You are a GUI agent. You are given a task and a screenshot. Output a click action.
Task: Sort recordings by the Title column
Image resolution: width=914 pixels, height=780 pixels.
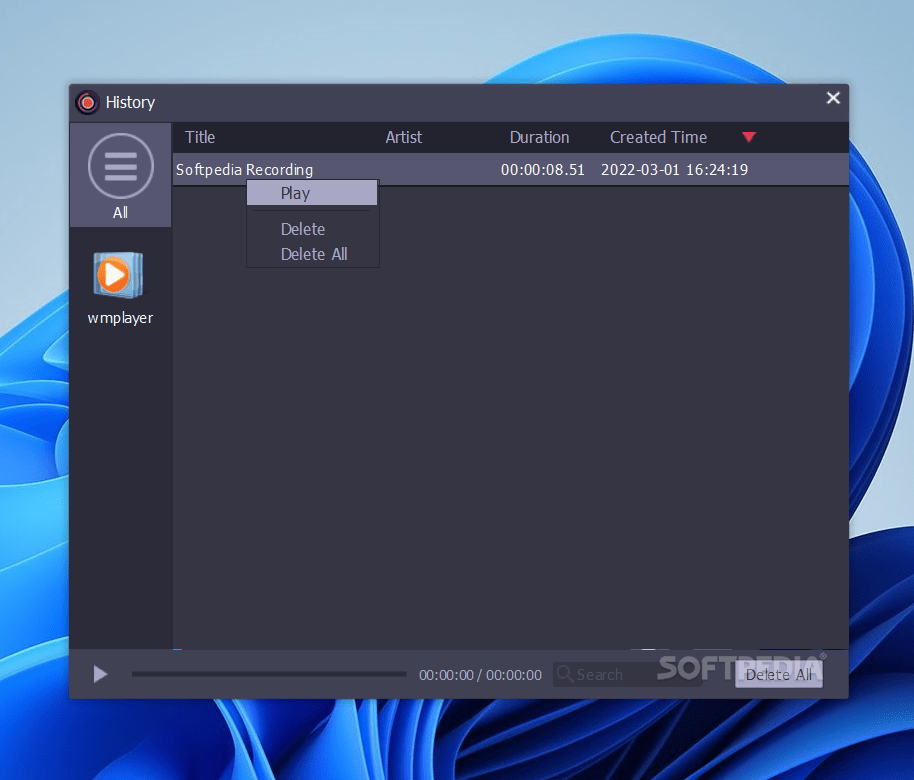pyautogui.click(x=200, y=137)
